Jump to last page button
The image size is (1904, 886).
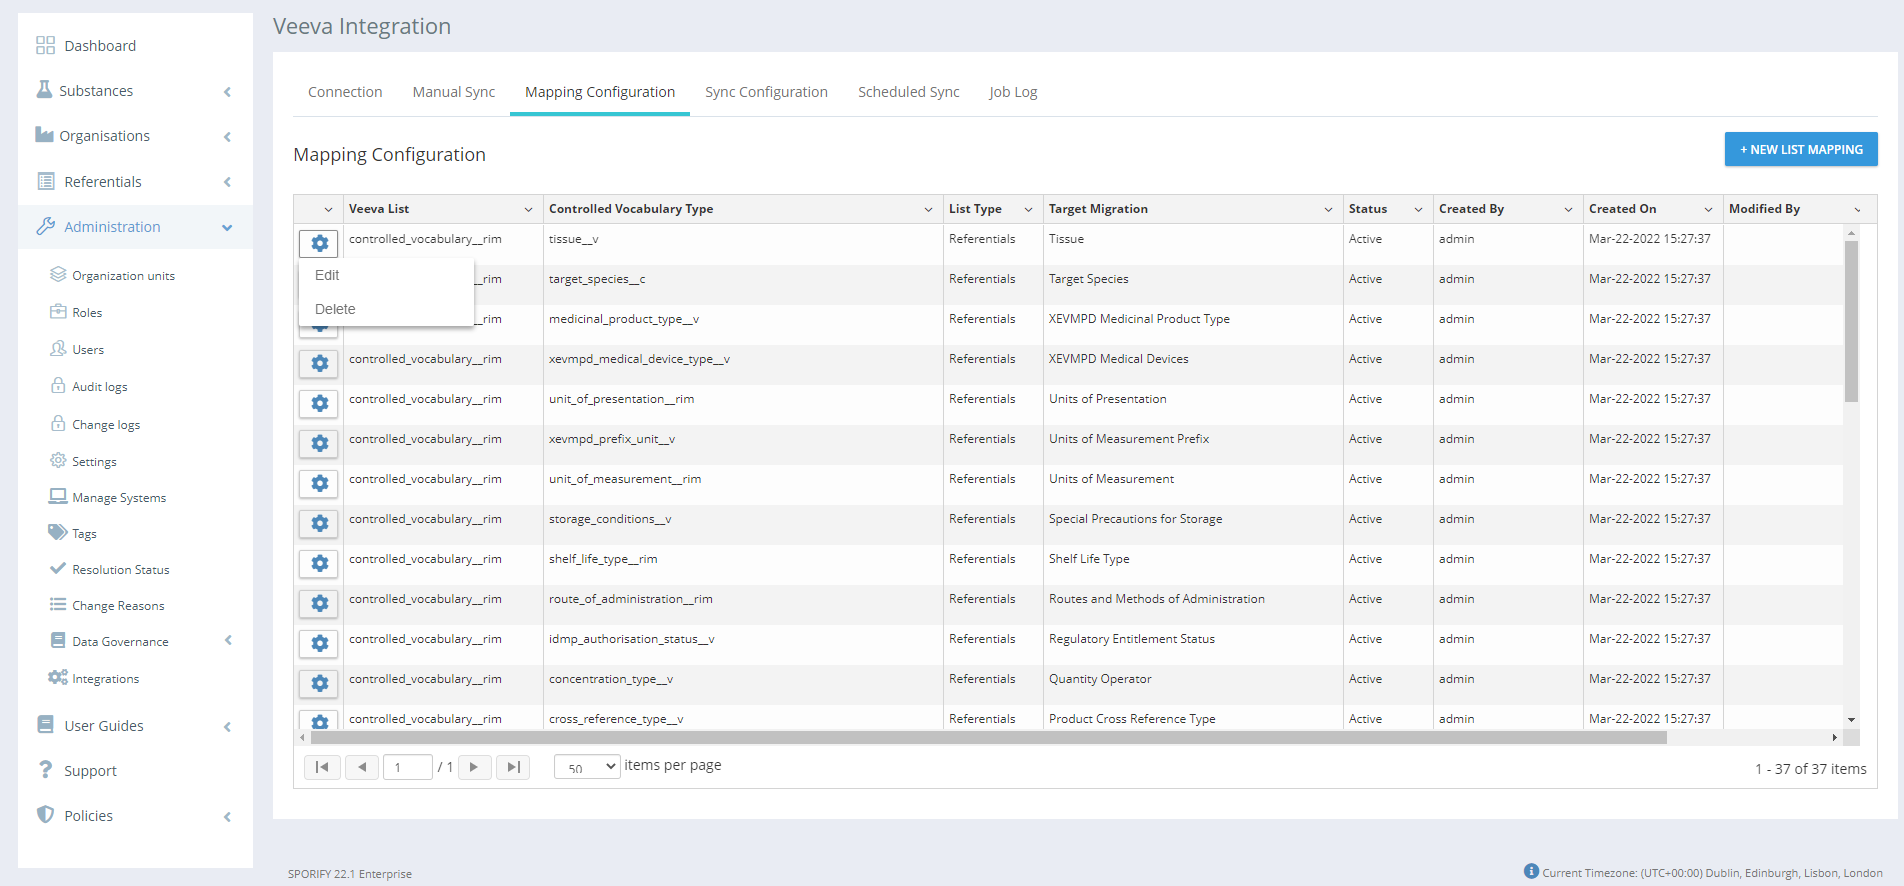pos(513,767)
